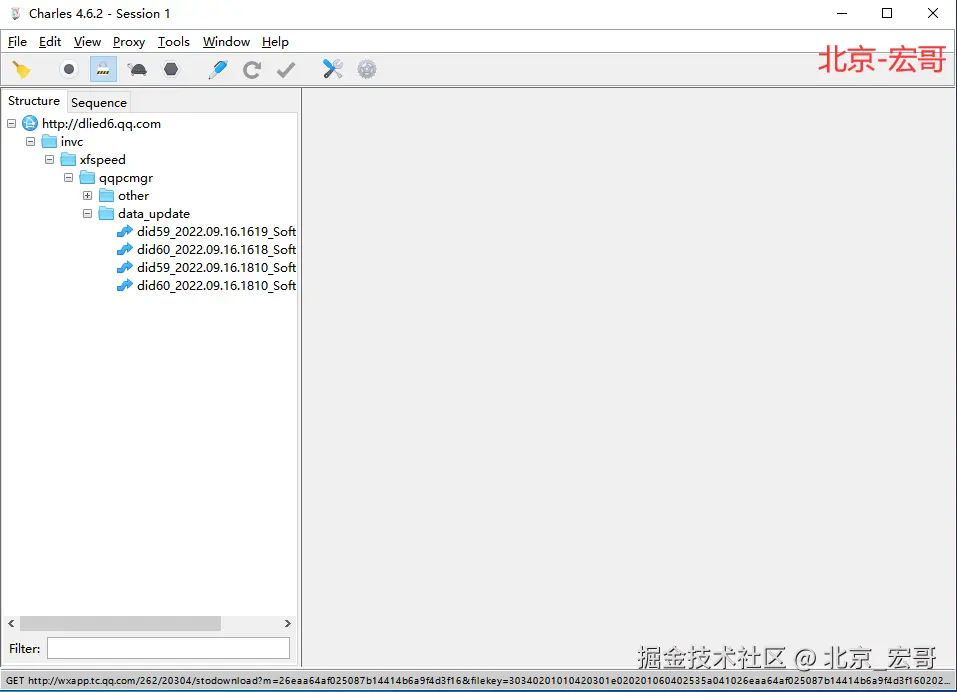Viewport: 957px width, 692px height.
Task: Select request did59_2022.09.16.1810_Soft
Action: point(206,268)
